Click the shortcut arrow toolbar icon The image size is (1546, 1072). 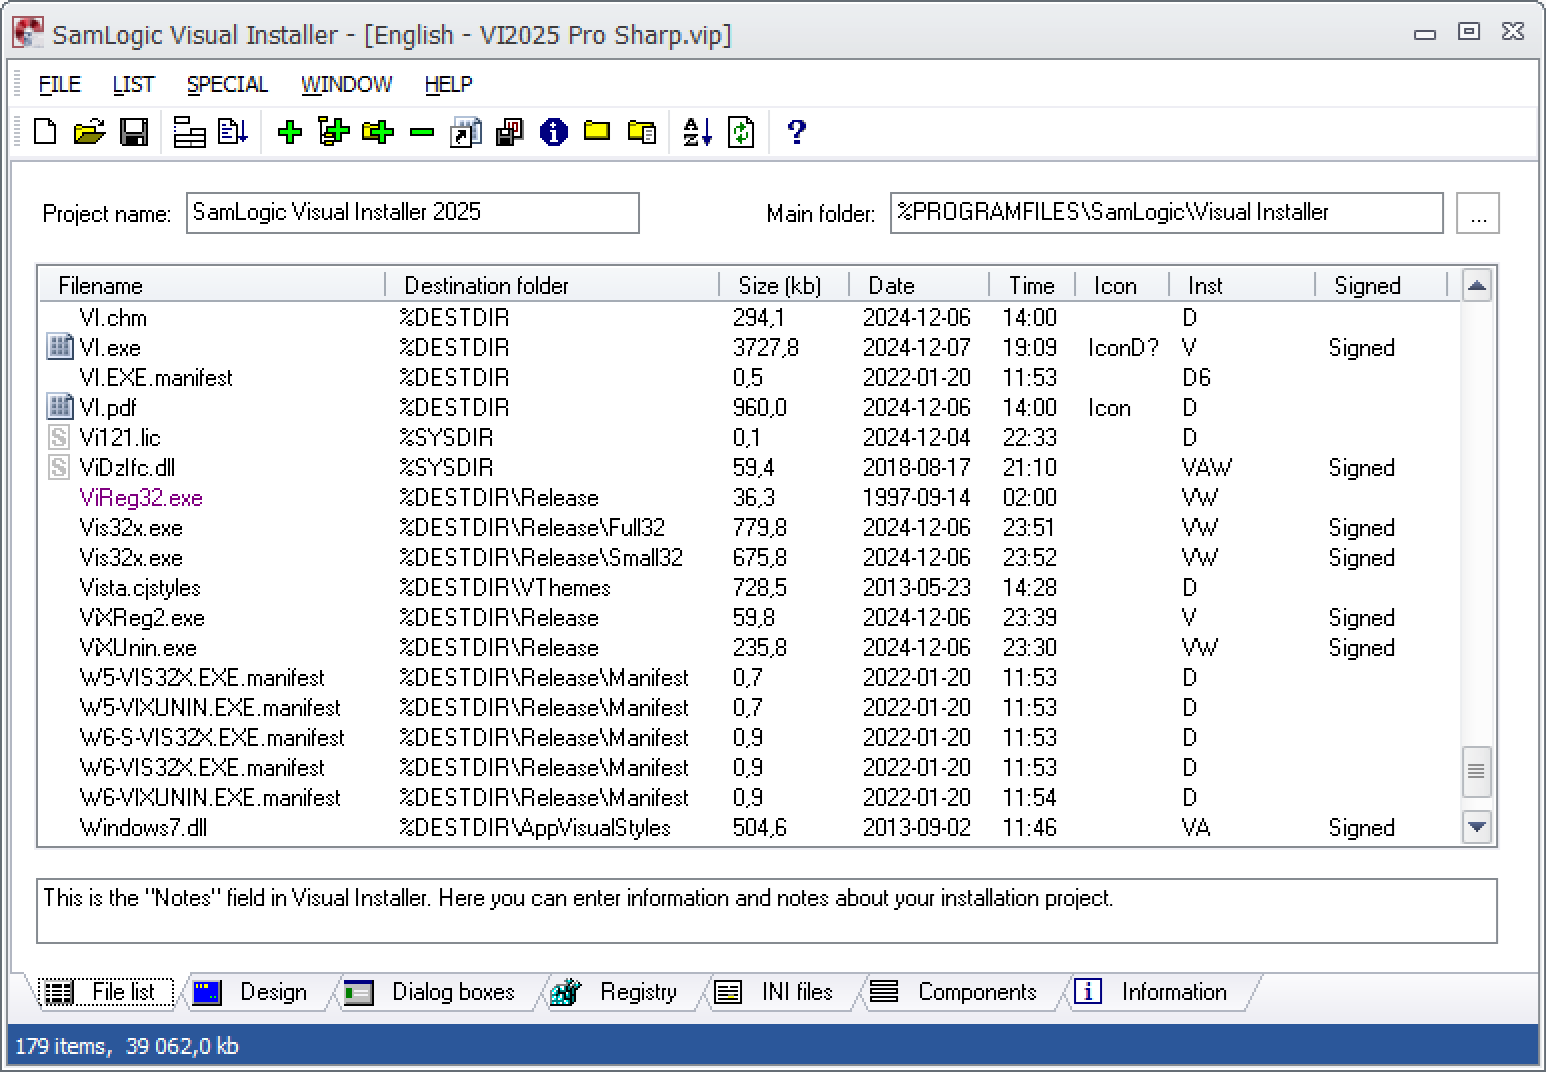466,132
